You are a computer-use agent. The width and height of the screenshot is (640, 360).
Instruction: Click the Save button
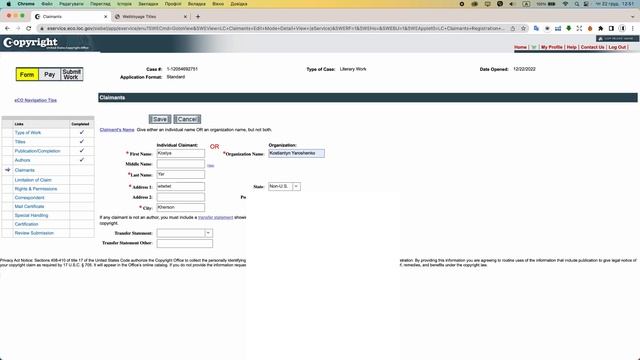click(x=160, y=119)
